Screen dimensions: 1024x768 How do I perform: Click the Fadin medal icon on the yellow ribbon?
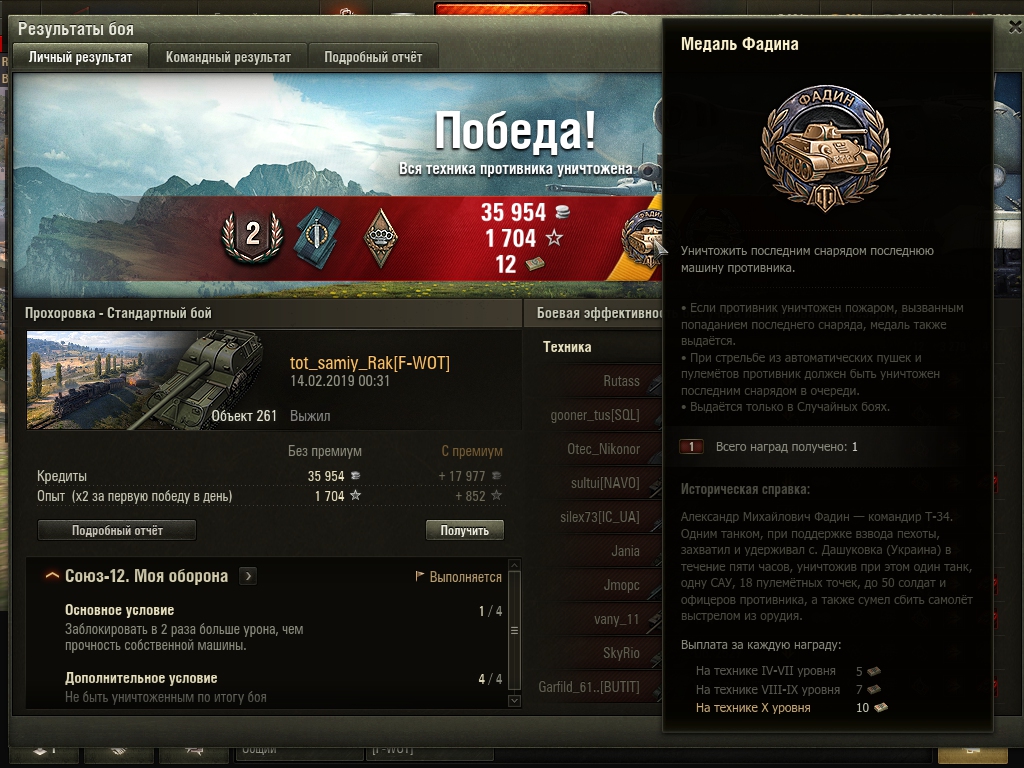pos(642,238)
